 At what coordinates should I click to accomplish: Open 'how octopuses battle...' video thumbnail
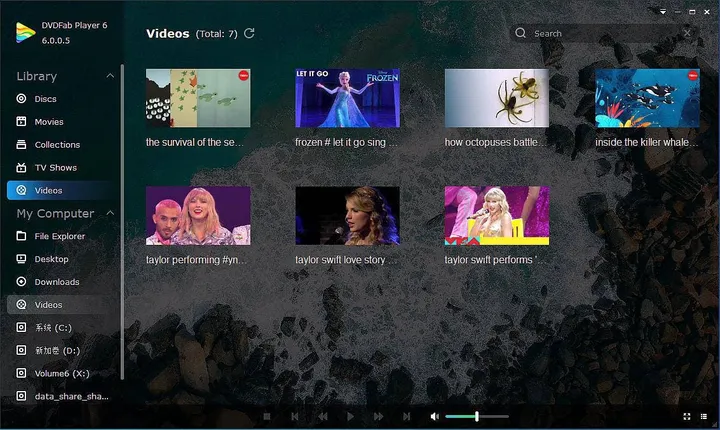coord(497,98)
